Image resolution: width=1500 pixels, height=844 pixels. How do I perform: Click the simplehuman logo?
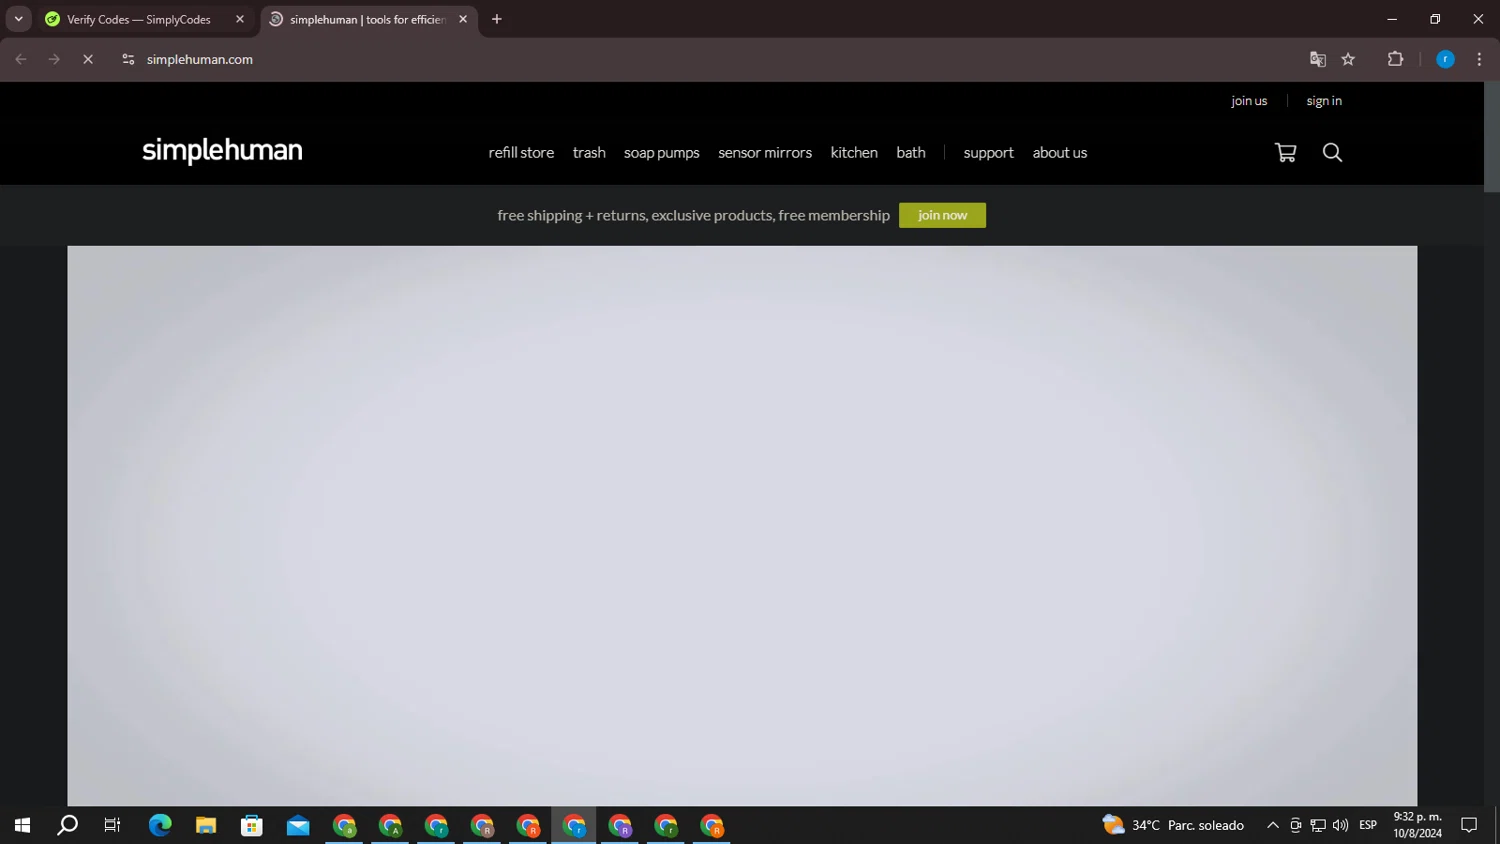[x=222, y=151]
